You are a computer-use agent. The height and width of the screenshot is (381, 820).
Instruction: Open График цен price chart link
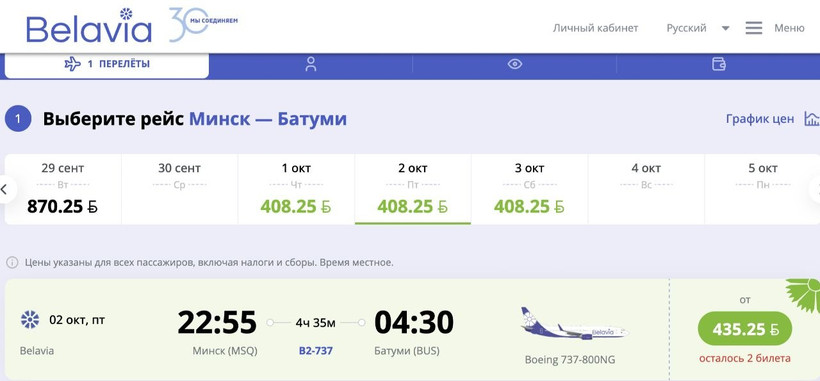point(760,119)
